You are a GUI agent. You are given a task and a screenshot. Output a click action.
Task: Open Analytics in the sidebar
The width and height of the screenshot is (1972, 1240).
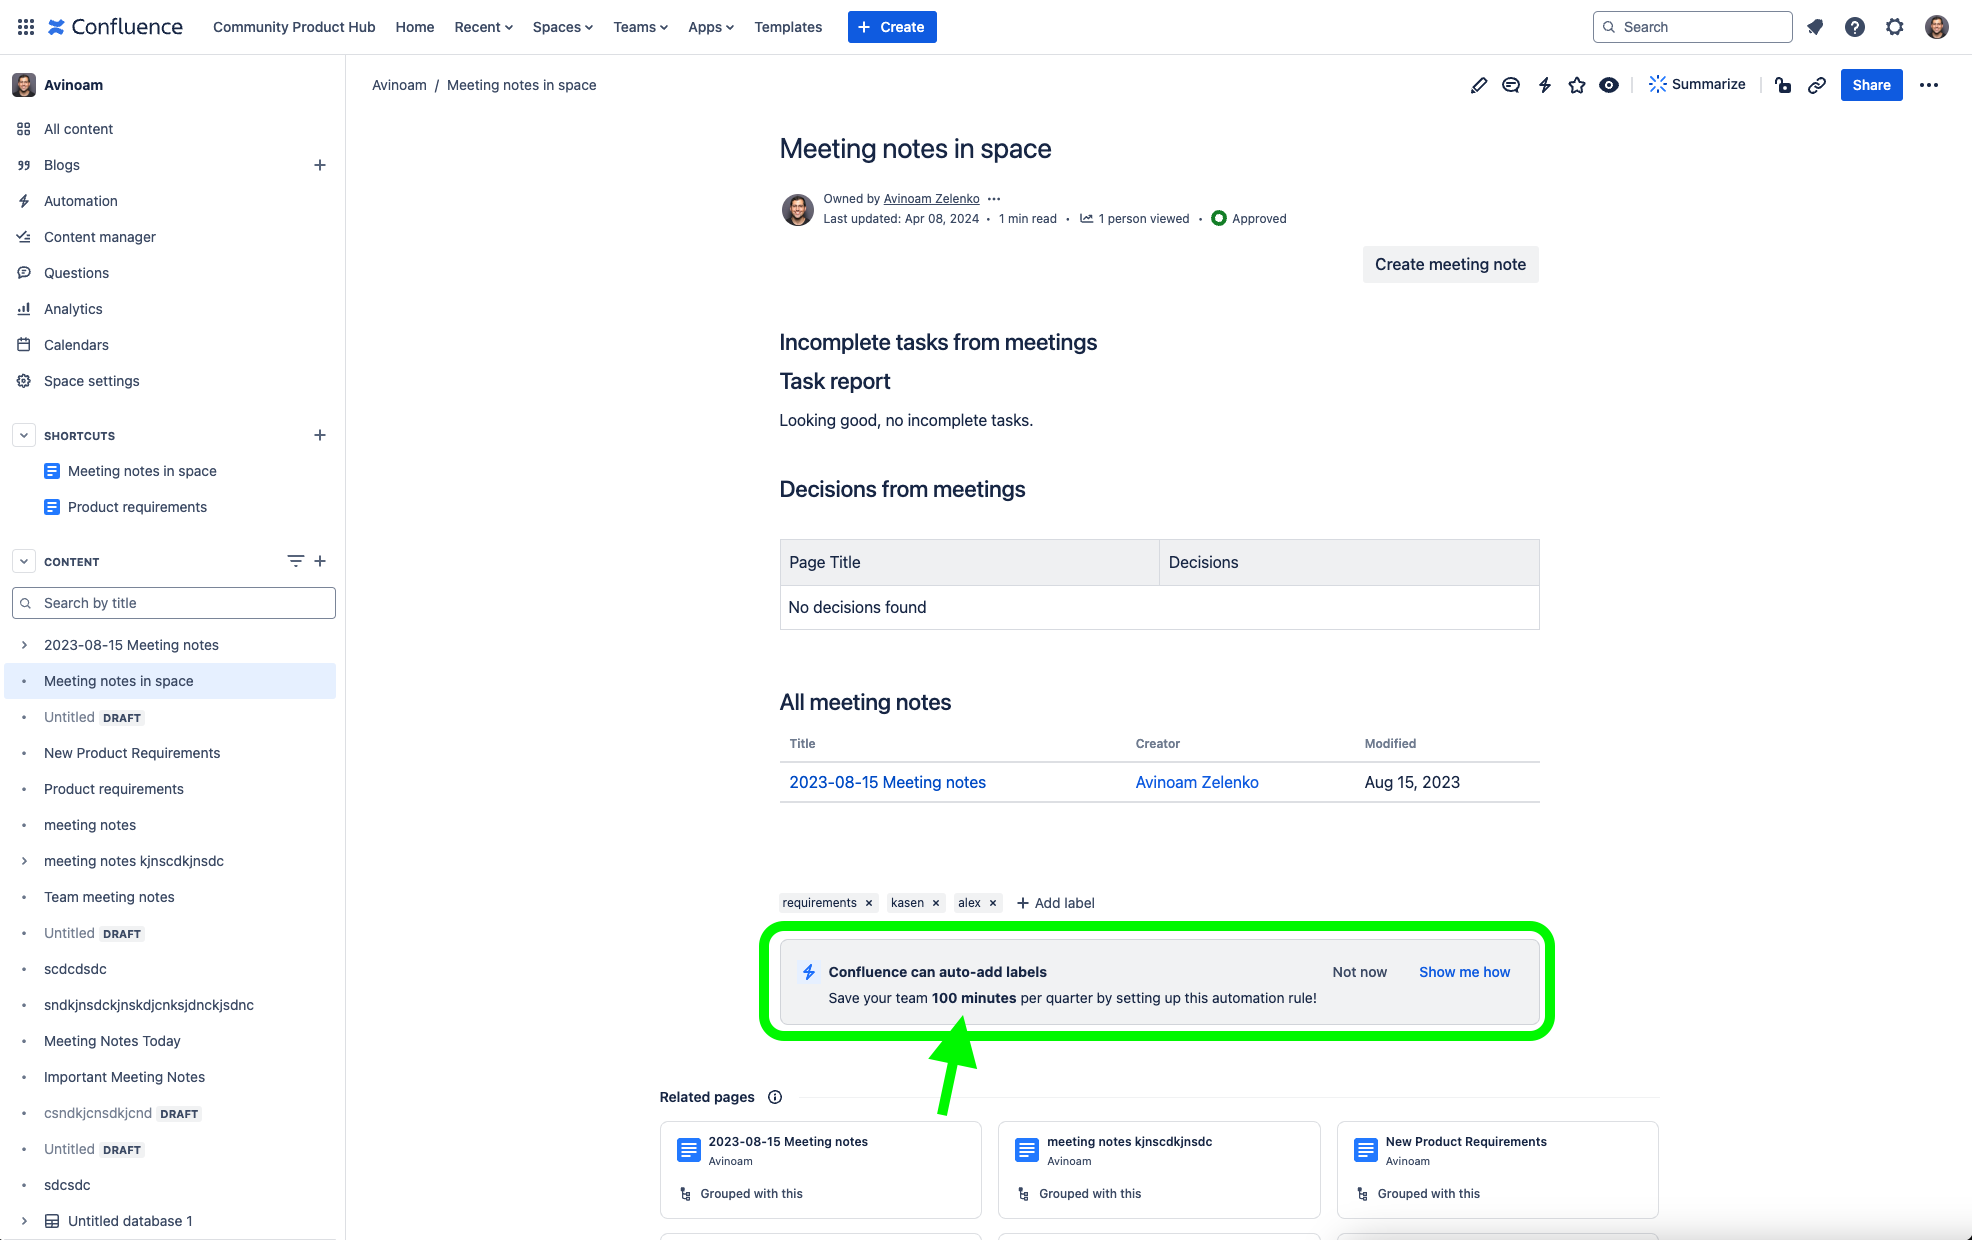[73, 309]
